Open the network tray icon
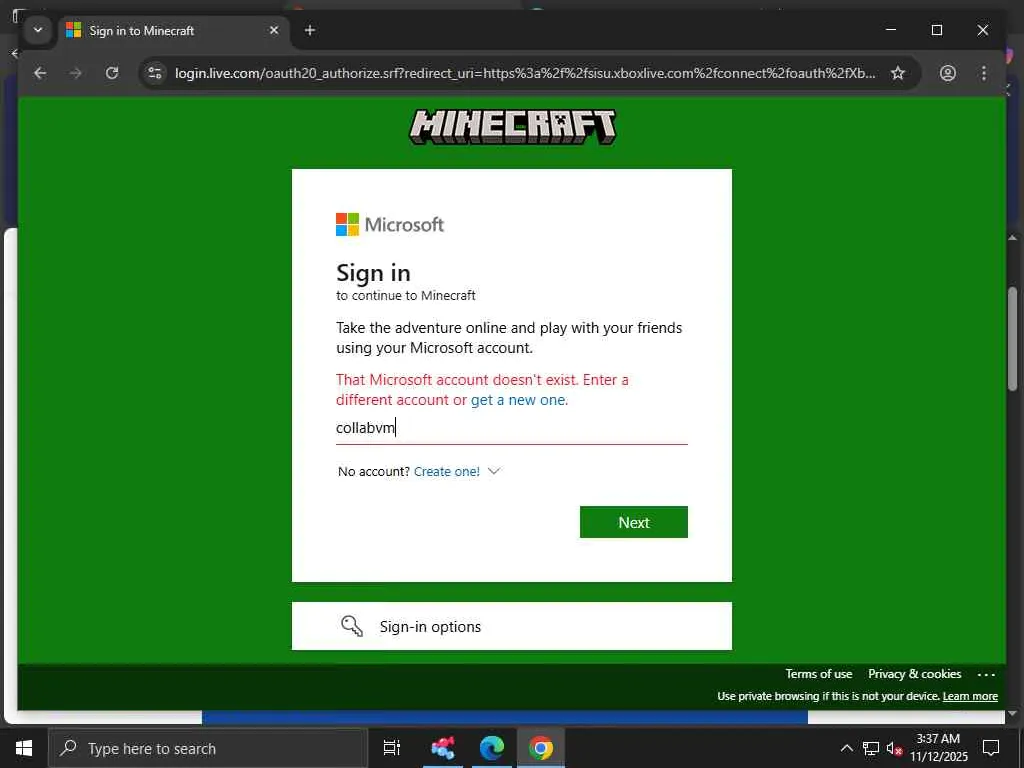The width and height of the screenshot is (1024, 768). (871, 748)
